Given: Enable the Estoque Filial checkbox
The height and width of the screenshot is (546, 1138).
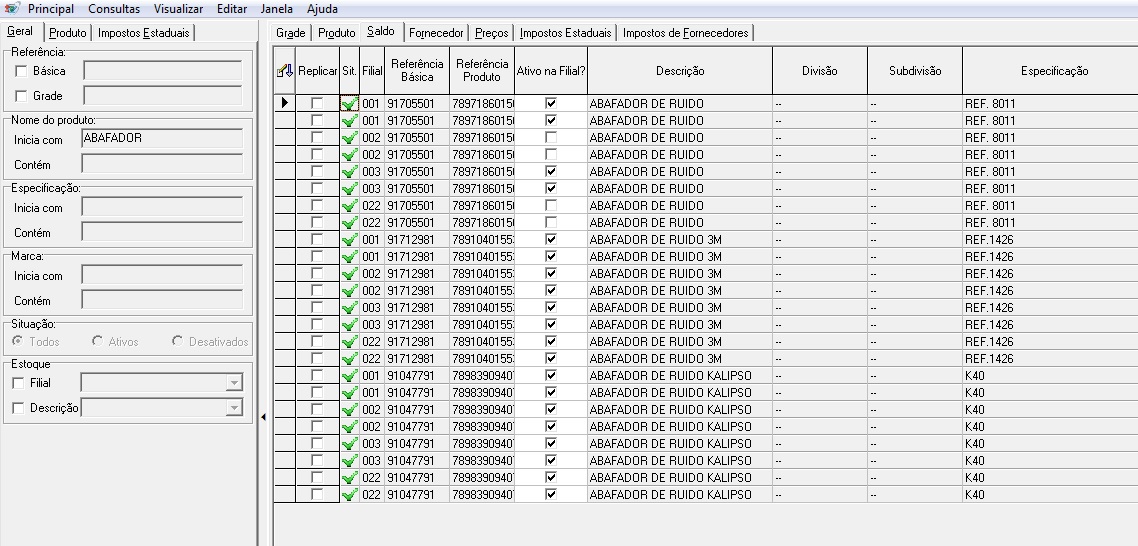Looking at the screenshot, I should pyautogui.click(x=19, y=383).
